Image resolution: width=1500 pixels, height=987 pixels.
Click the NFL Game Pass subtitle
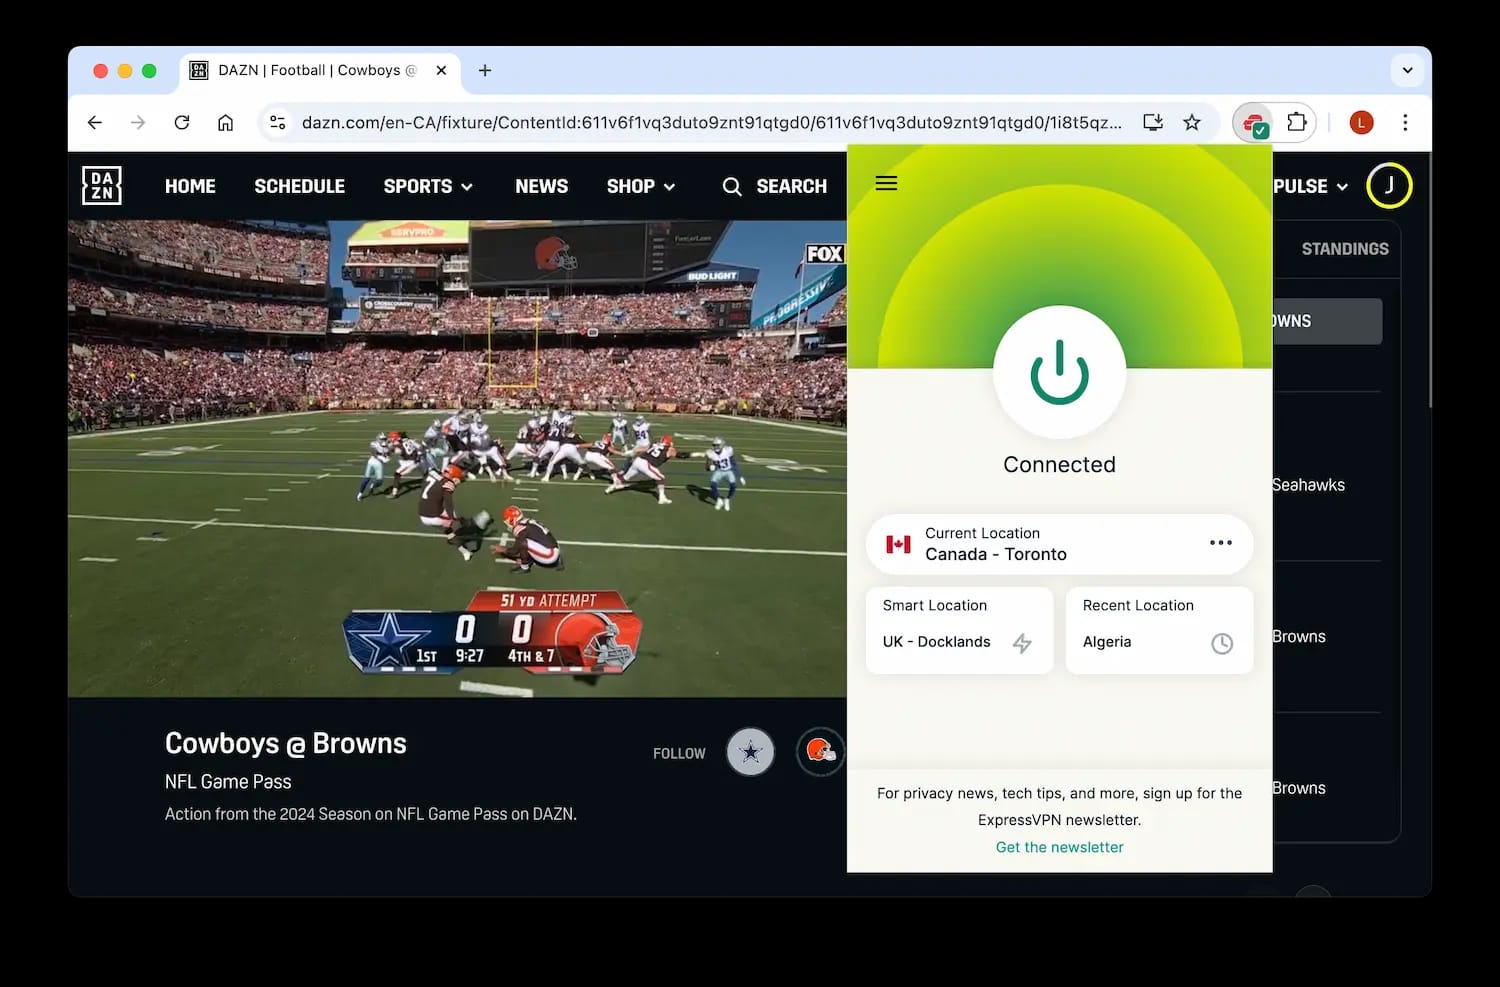[228, 782]
